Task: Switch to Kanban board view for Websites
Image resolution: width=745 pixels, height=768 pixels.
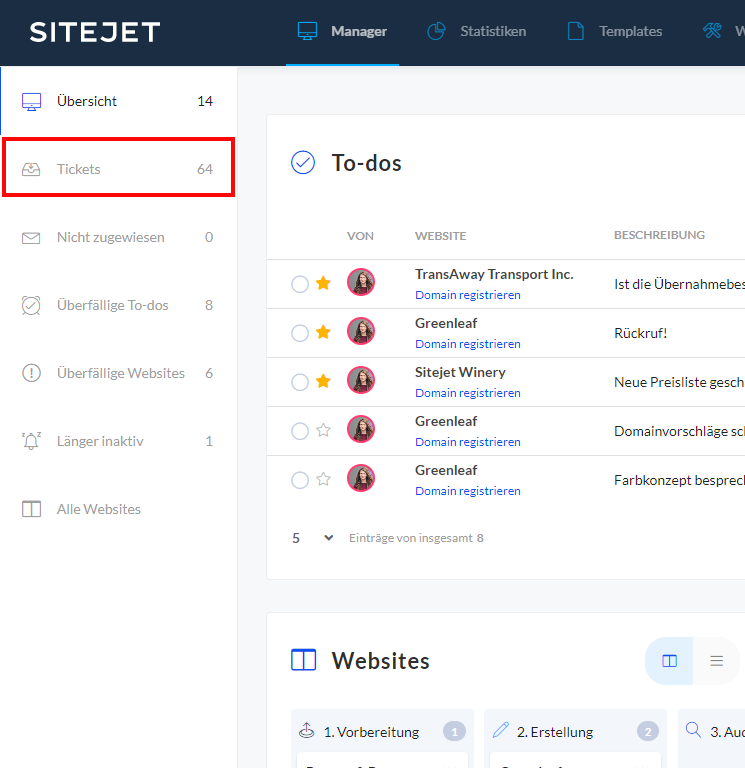Action: (x=670, y=661)
